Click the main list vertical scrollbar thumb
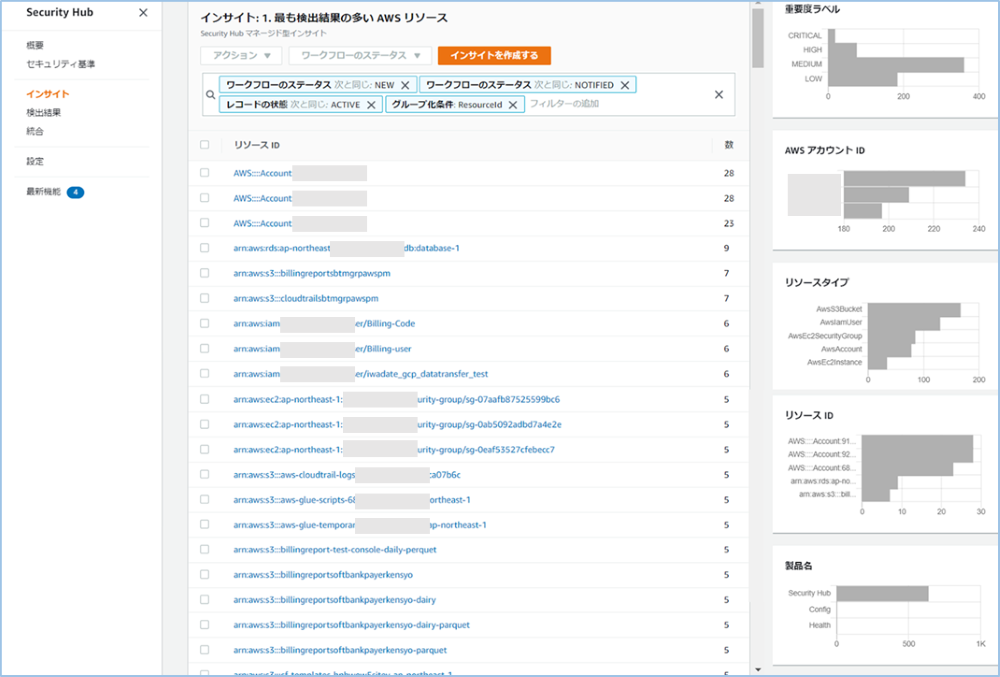The image size is (1000, 677). point(758,37)
